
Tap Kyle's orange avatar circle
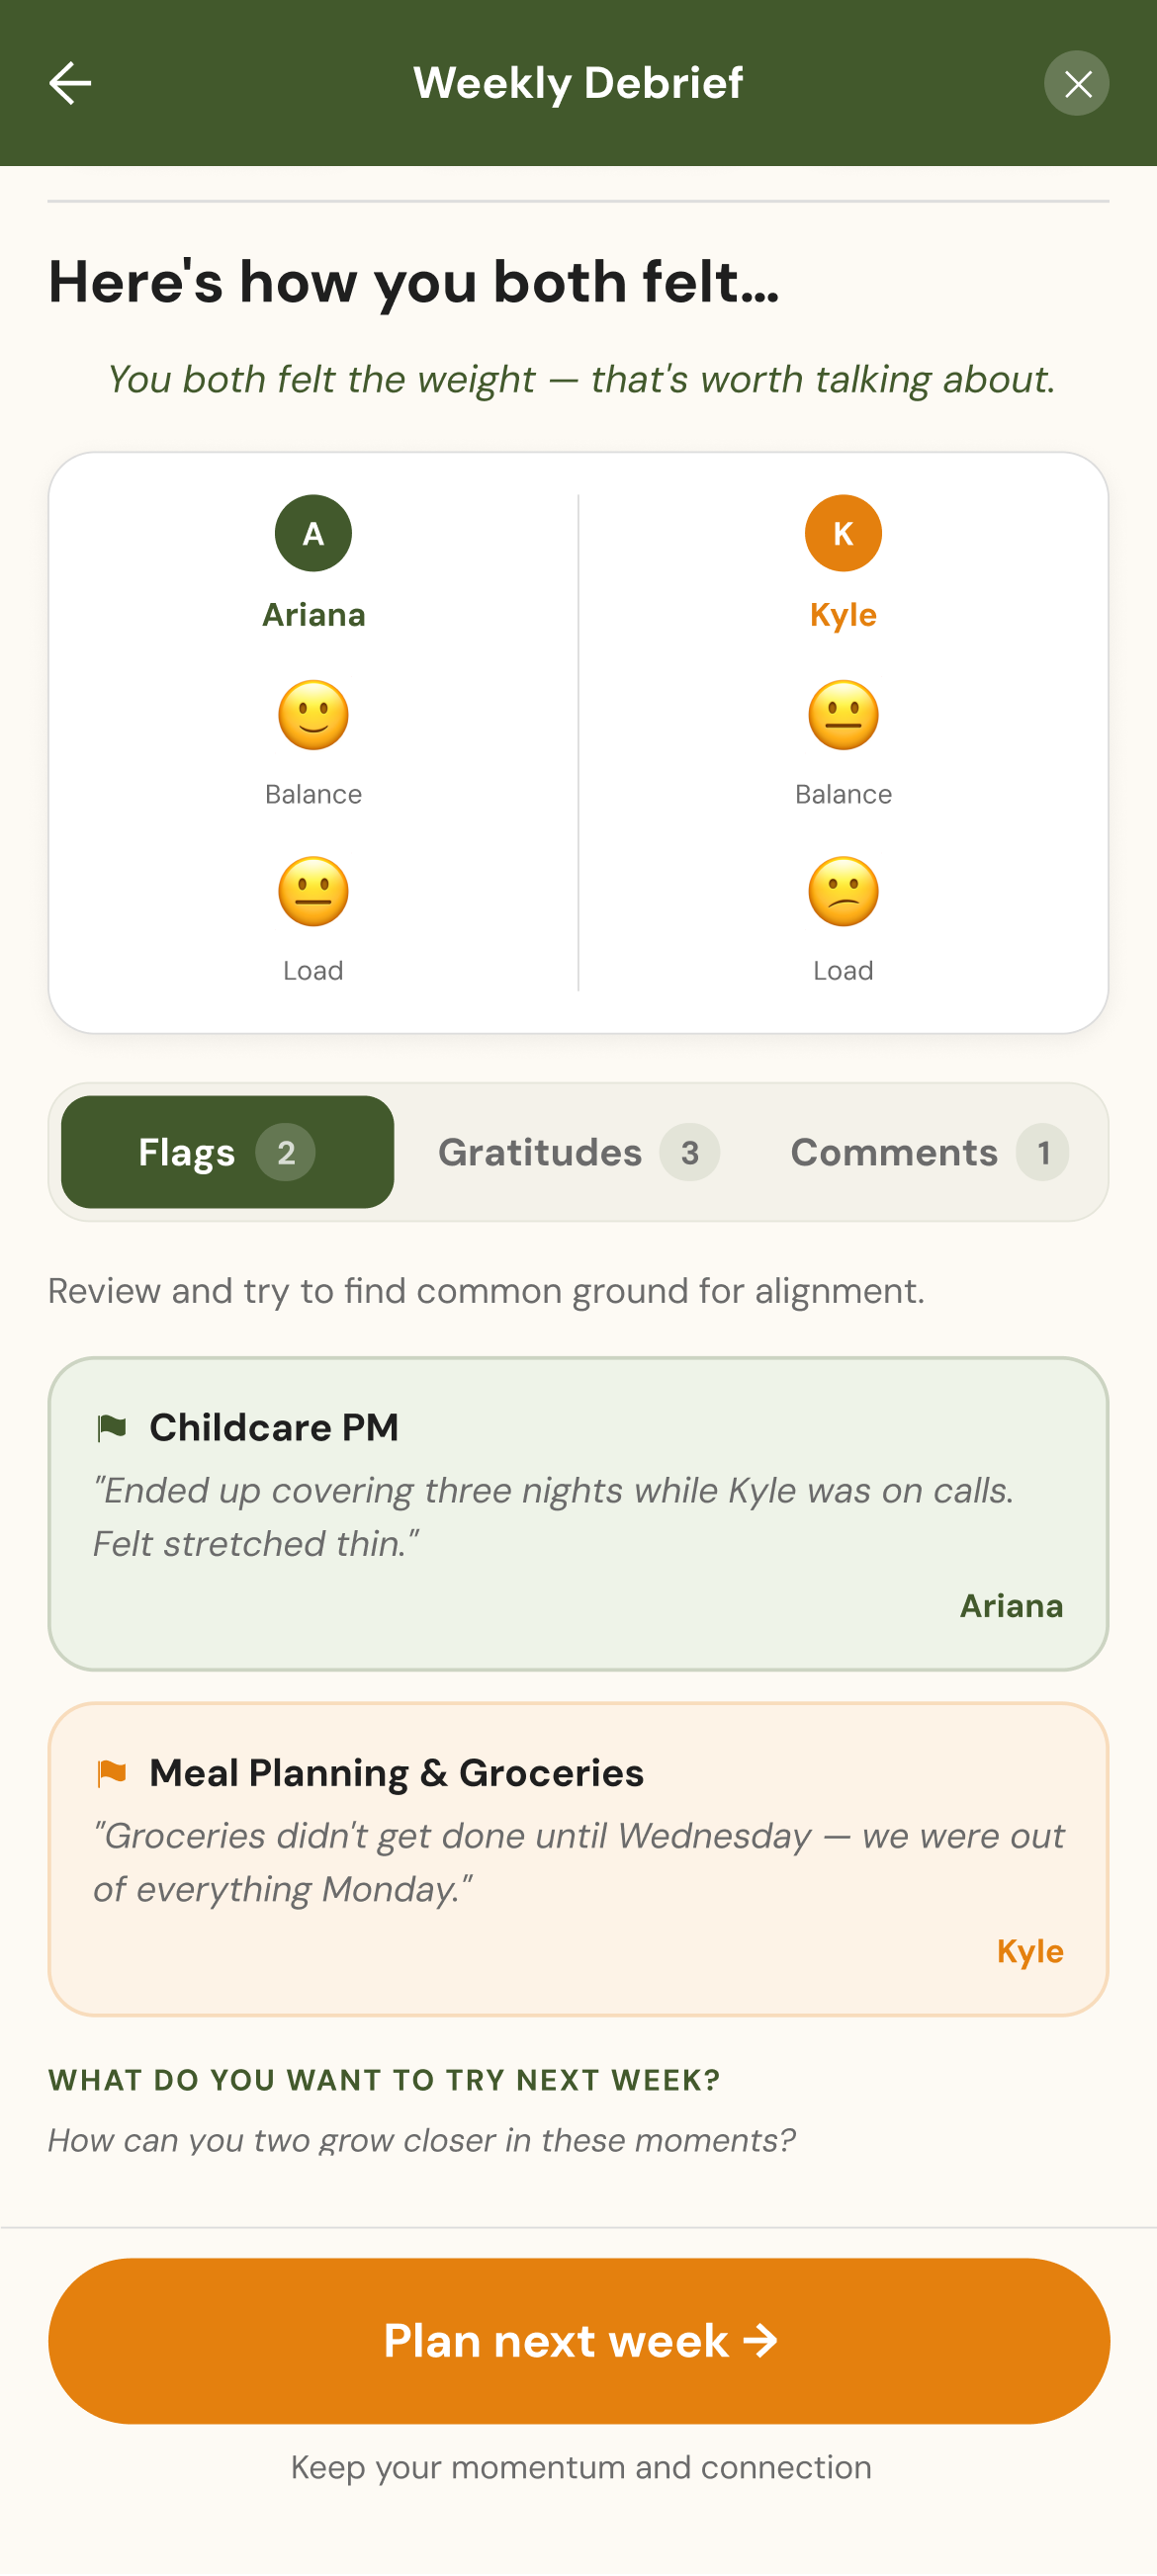coord(843,533)
